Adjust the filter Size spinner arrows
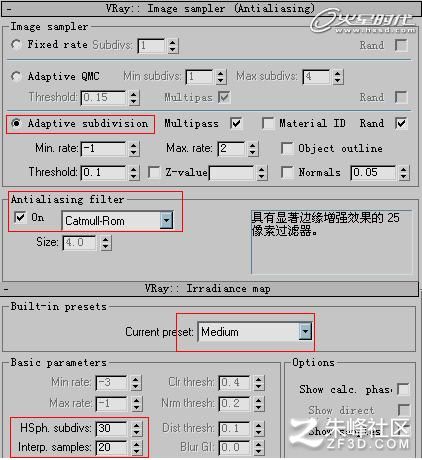The height and width of the screenshot is (460, 422). pyautogui.click(x=105, y=243)
